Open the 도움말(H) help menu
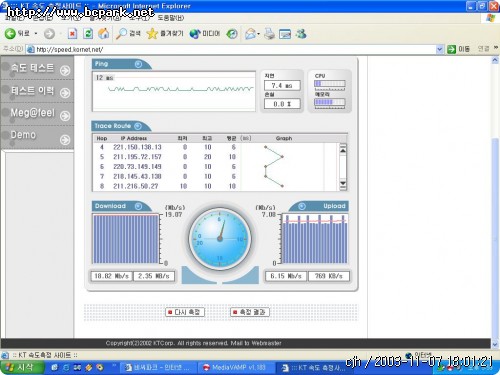 point(171,18)
